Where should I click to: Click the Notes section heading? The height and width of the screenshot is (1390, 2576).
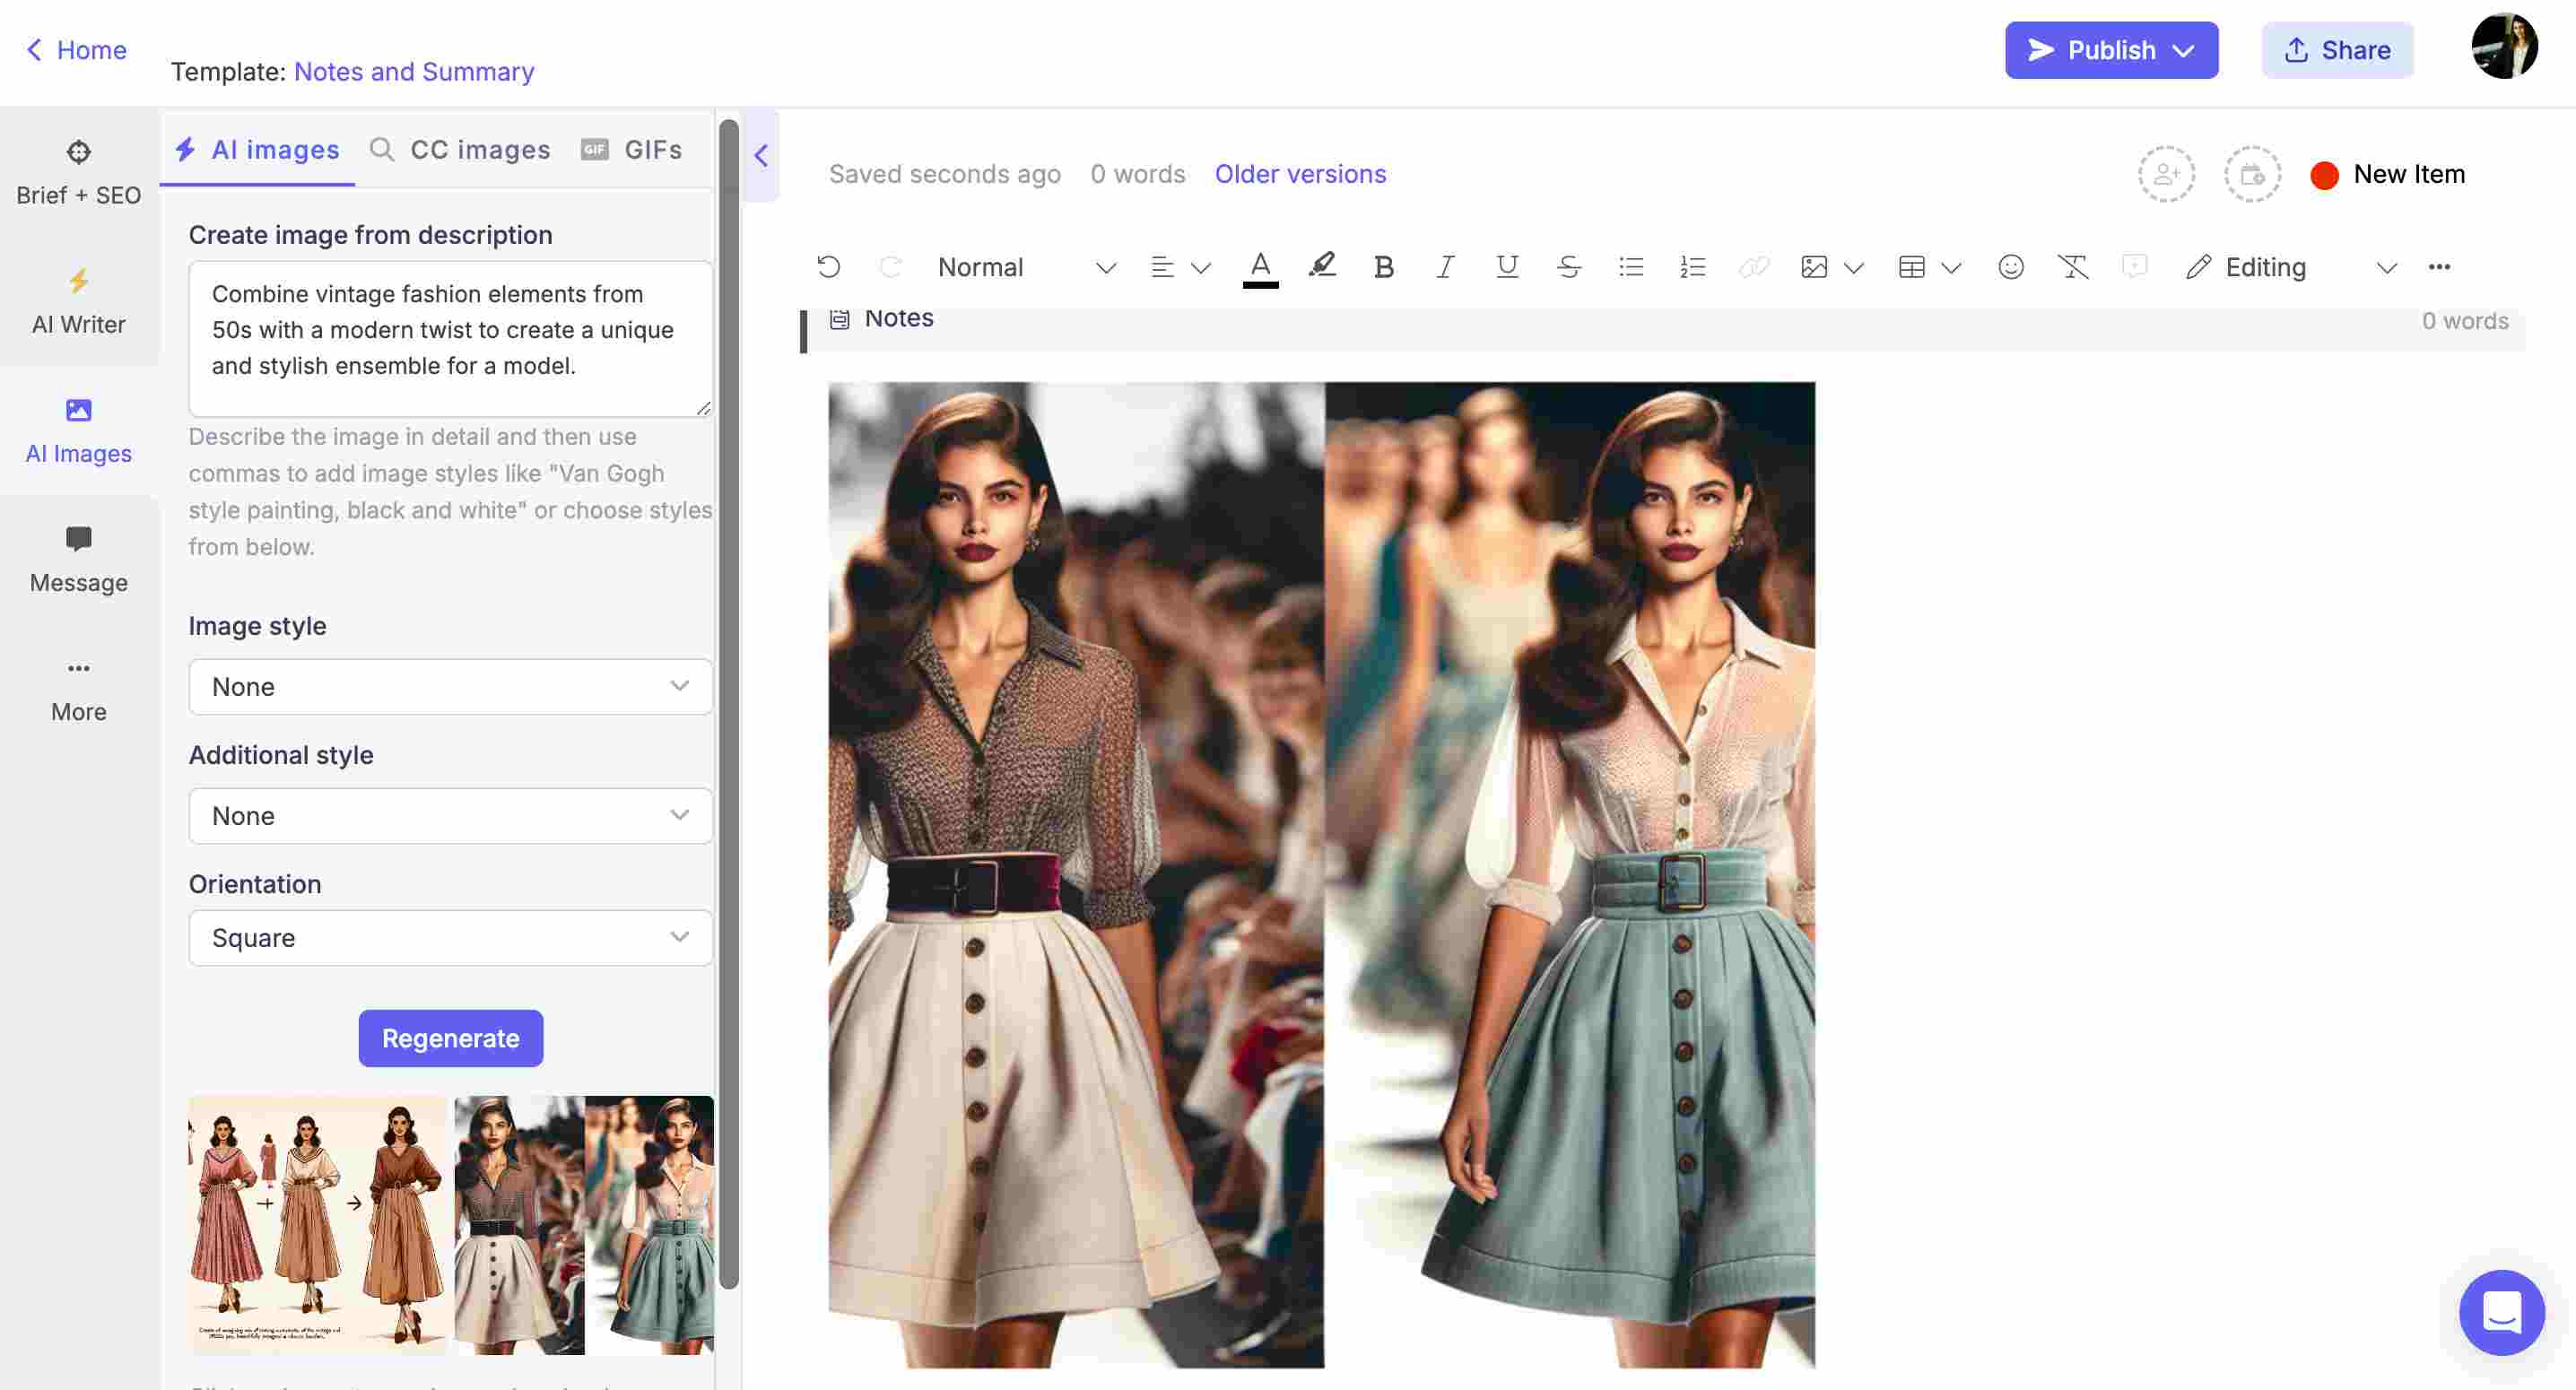click(898, 318)
